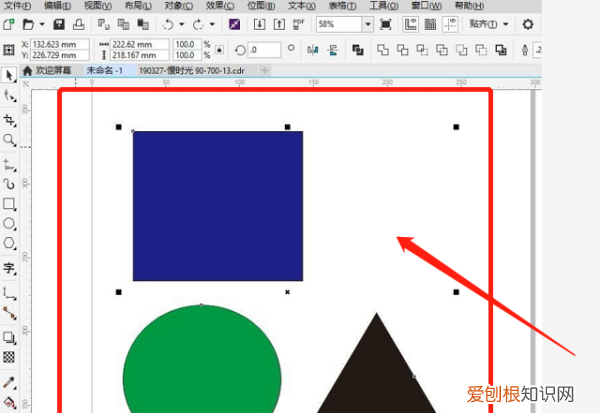The width and height of the screenshot is (600, 413).
Task: Select the Crop tool
Action: click(9, 118)
